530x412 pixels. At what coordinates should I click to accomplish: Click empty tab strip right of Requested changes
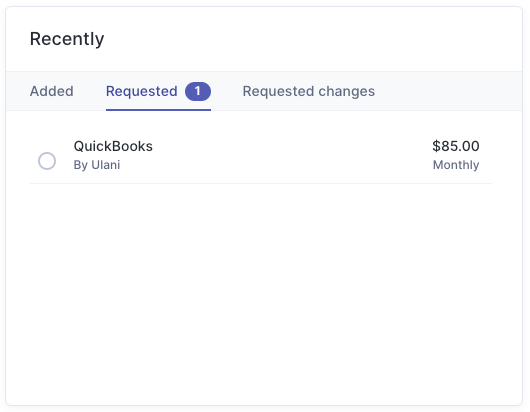point(446,91)
